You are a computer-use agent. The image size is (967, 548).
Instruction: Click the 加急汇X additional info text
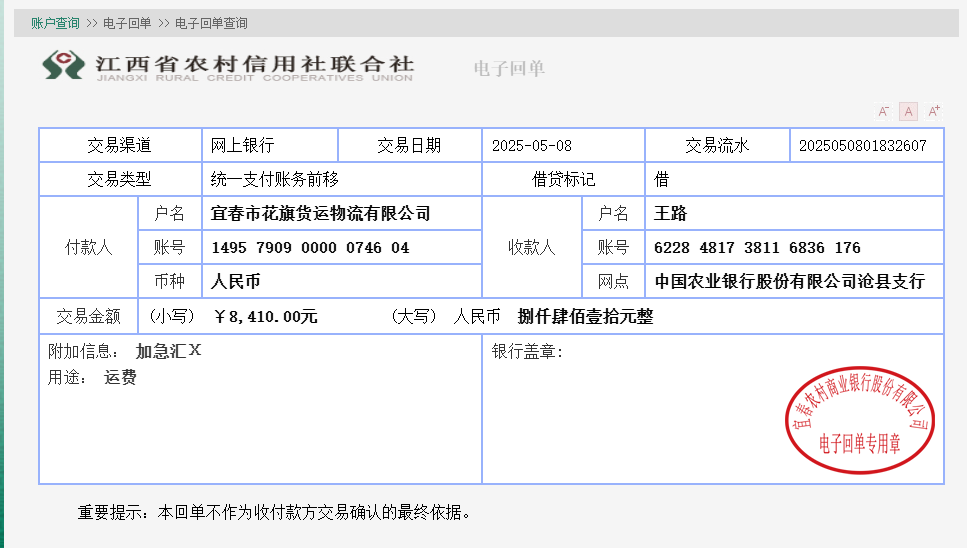coord(168,351)
